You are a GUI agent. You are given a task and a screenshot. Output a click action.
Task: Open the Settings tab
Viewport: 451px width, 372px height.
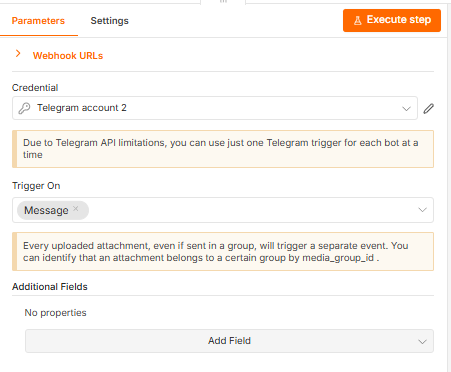coord(109,21)
